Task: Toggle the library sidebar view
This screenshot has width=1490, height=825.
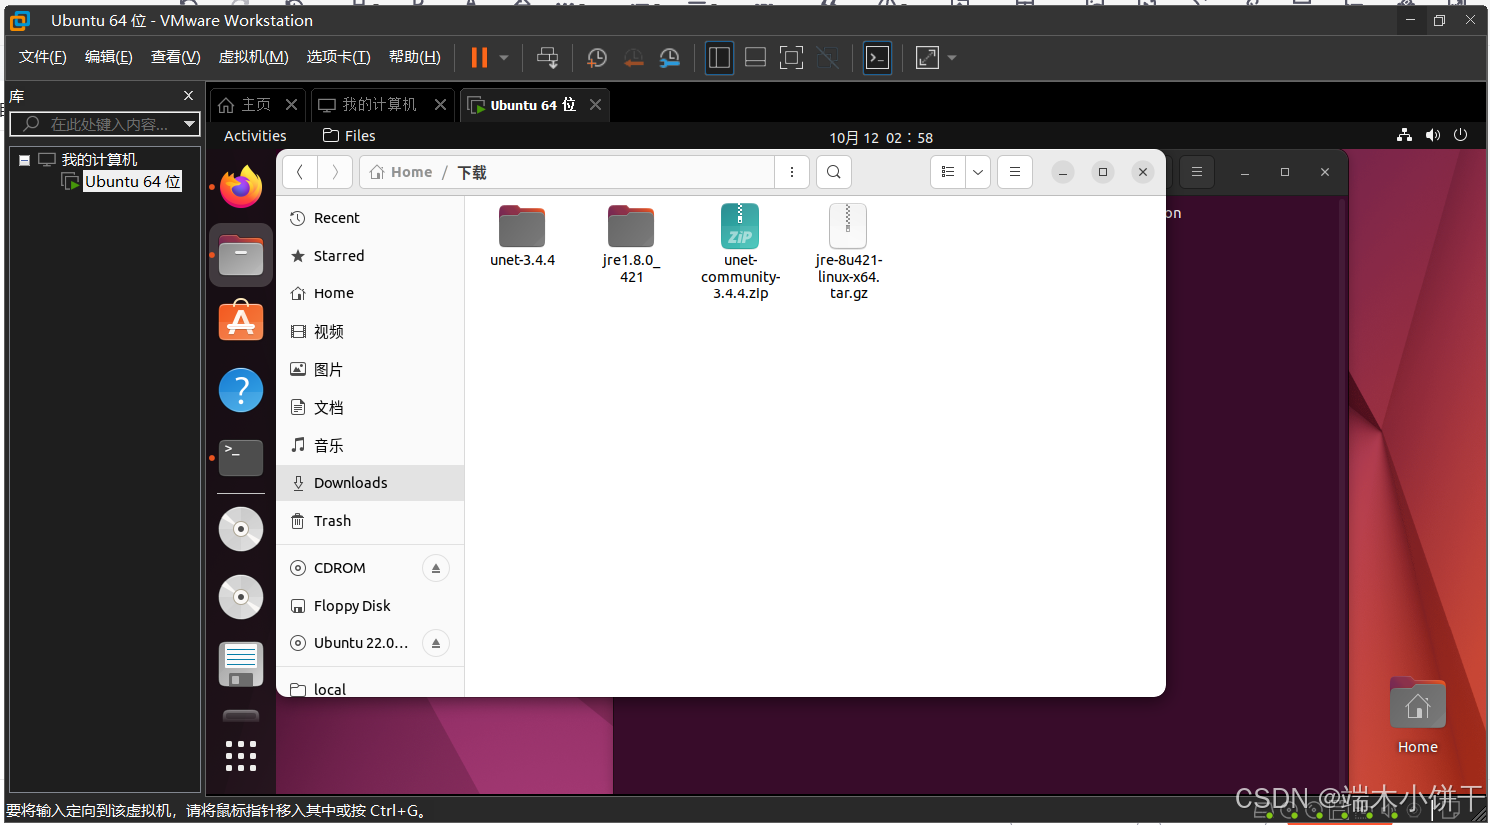Action: [719, 57]
